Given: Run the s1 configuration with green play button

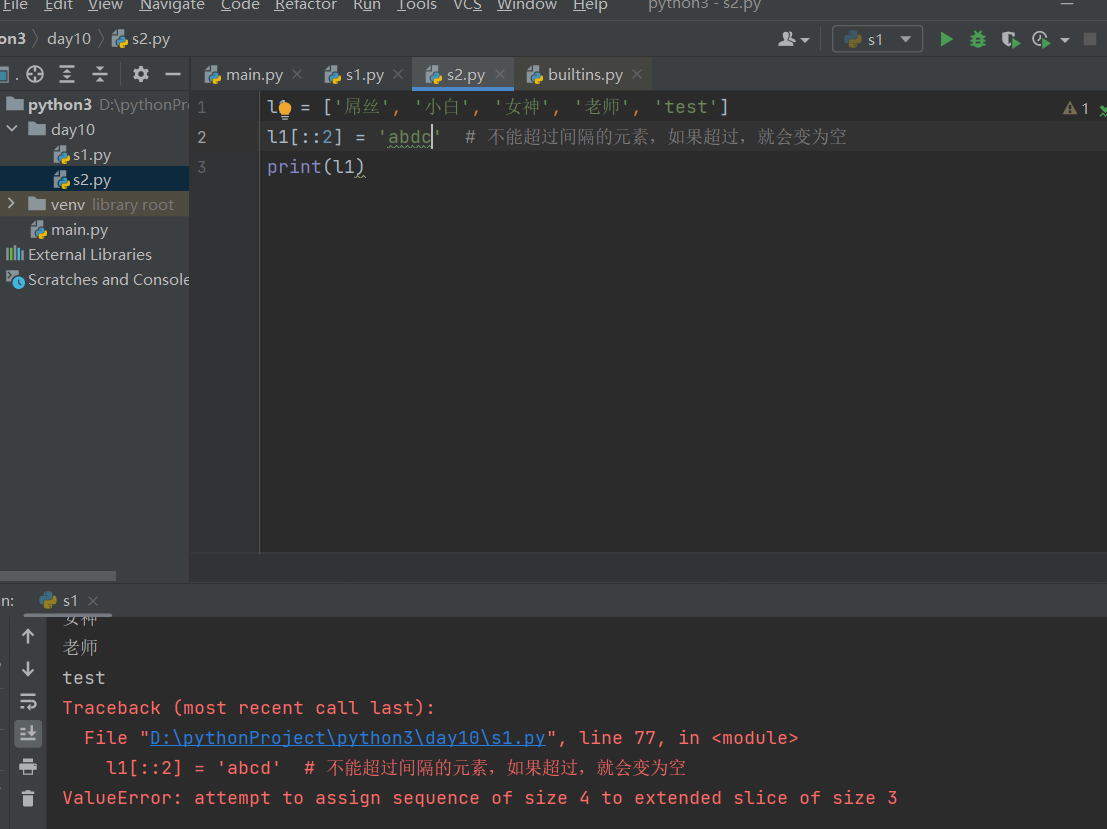Looking at the screenshot, I should (946, 39).
